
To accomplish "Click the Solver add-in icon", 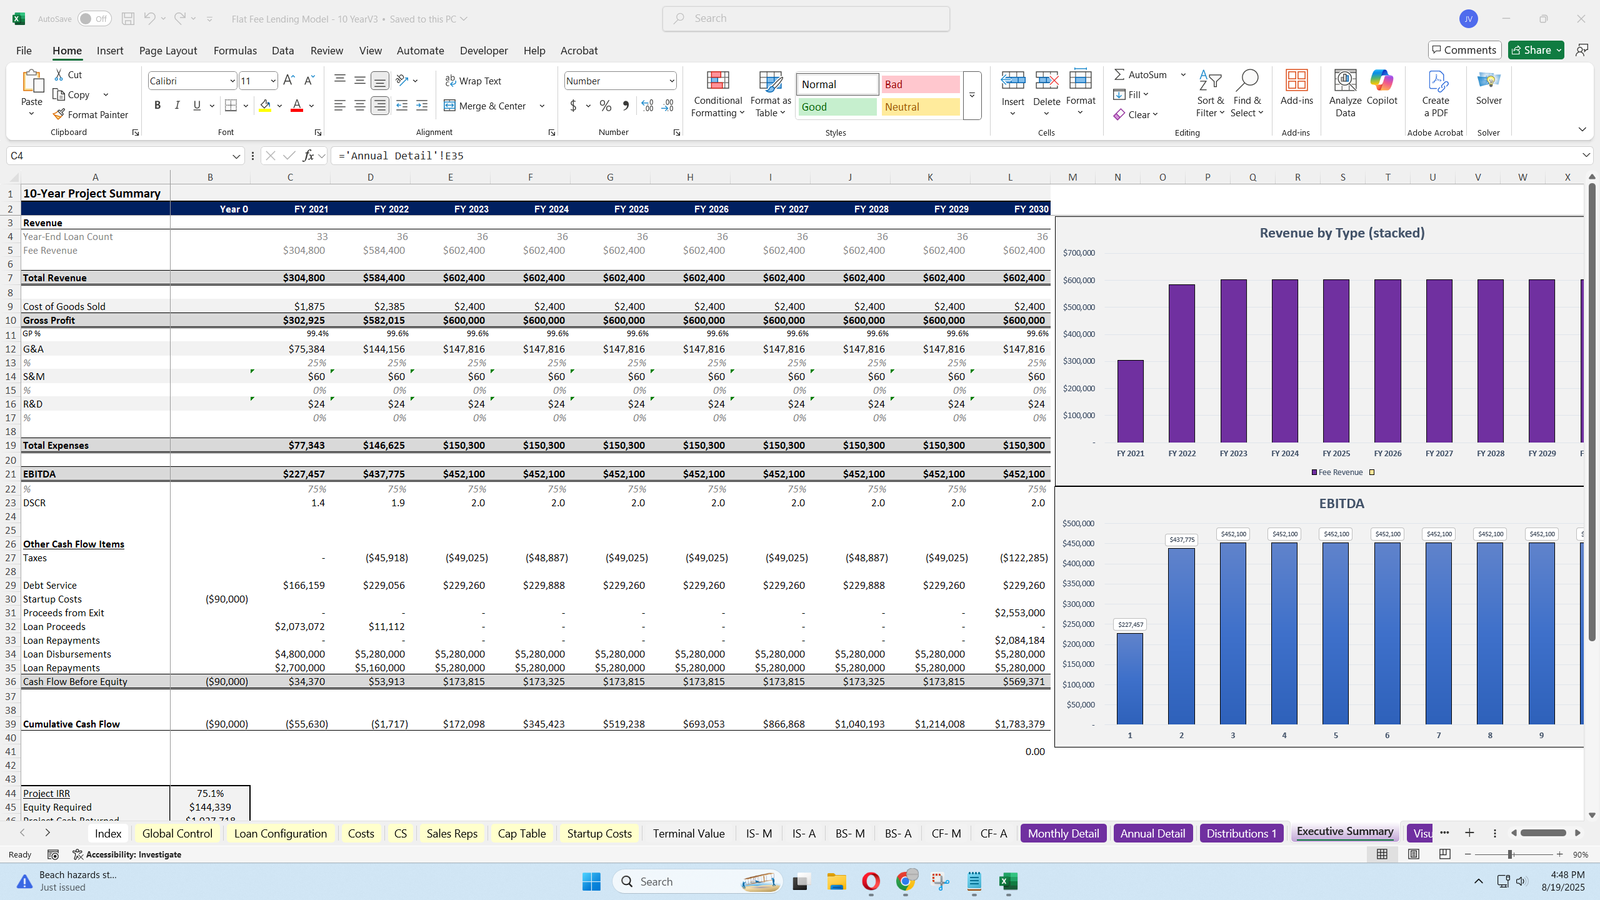I will [1488, 82].
